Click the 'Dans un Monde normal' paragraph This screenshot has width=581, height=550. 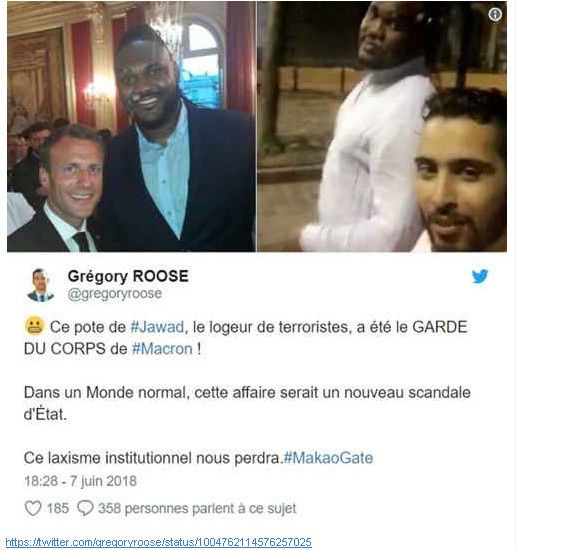(247, 403)
